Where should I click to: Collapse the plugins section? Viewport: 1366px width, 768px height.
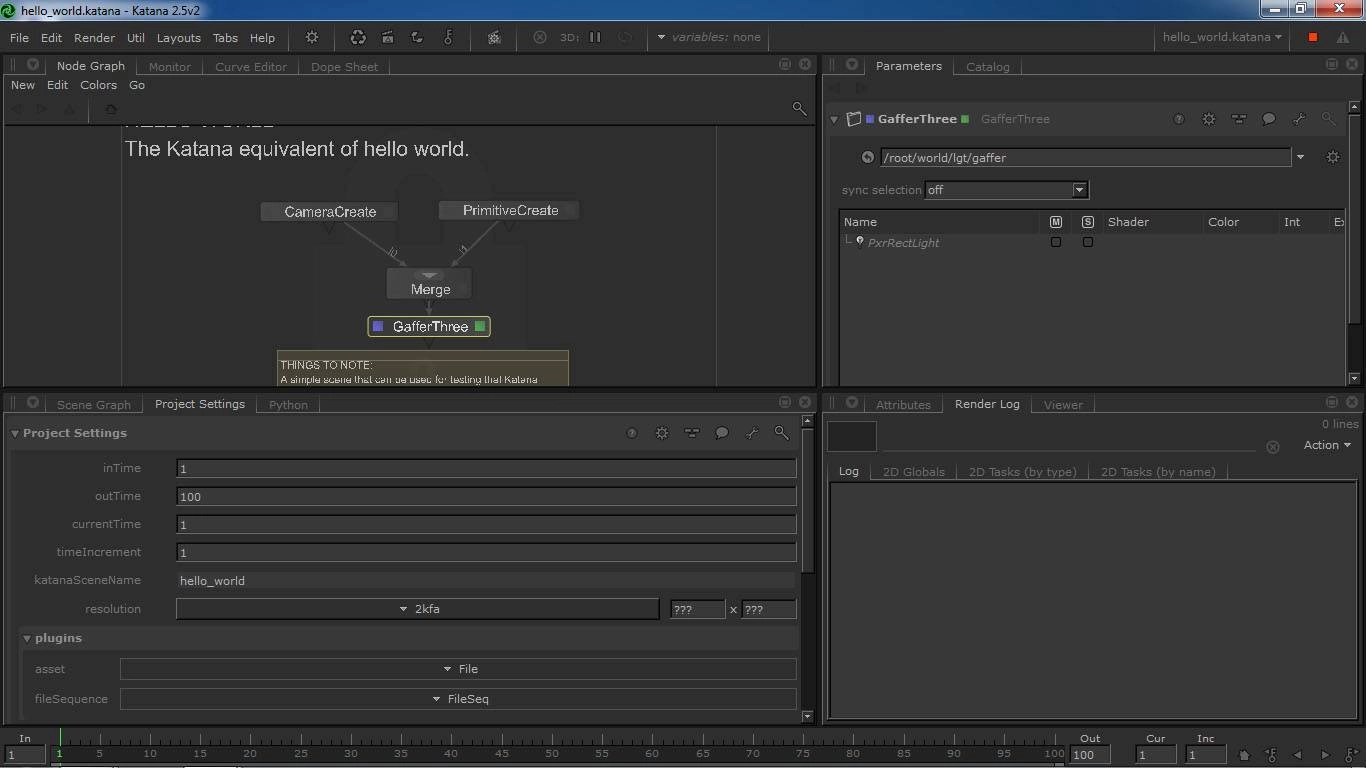pos(27,638)
